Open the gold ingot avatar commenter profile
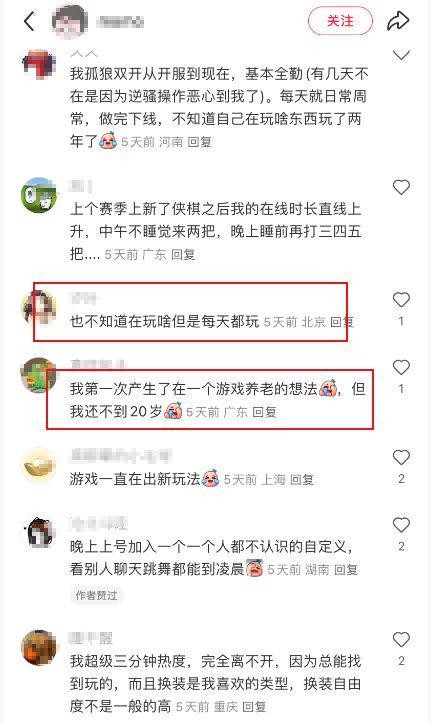 (39, 465)
